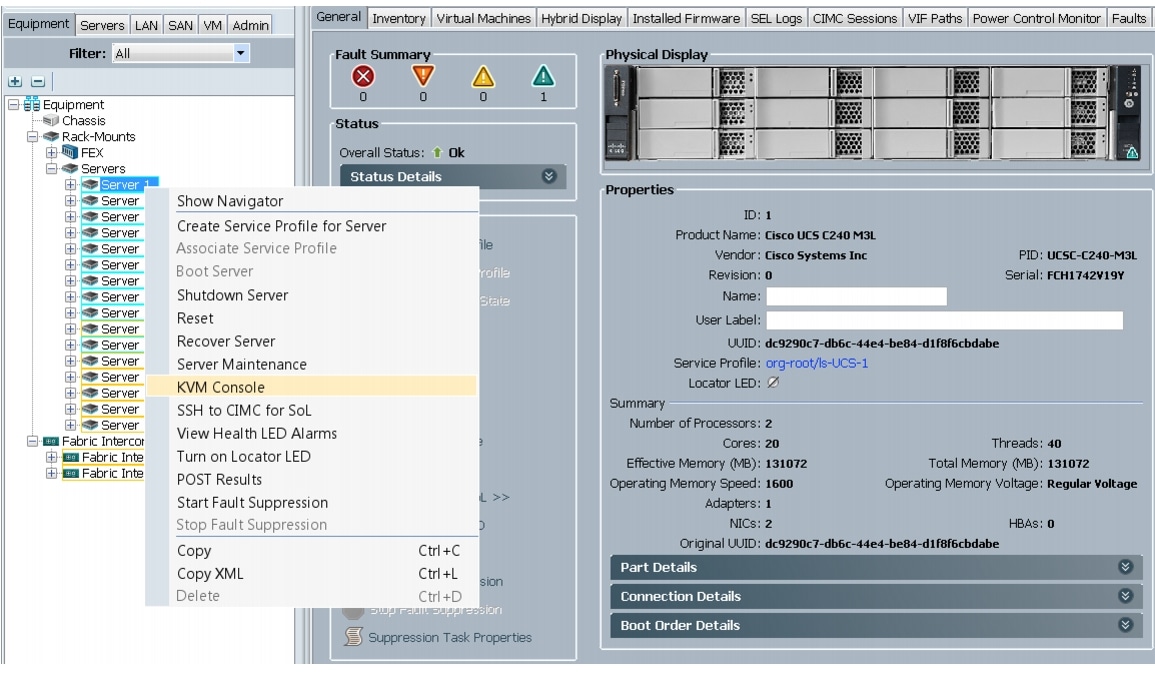Image resolution: width=1155 pixels, height=697 pixels.
Task: Click the Equipment root node icon in tree
Action: click(x=32, y=104)
